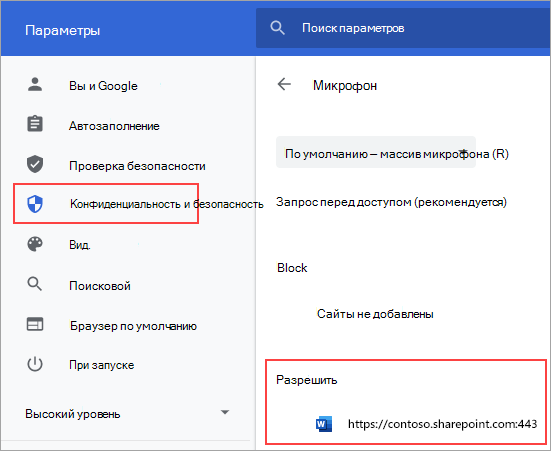
Task: Click the Сайты не добавлены text
Action: click(x=375, y=314)
